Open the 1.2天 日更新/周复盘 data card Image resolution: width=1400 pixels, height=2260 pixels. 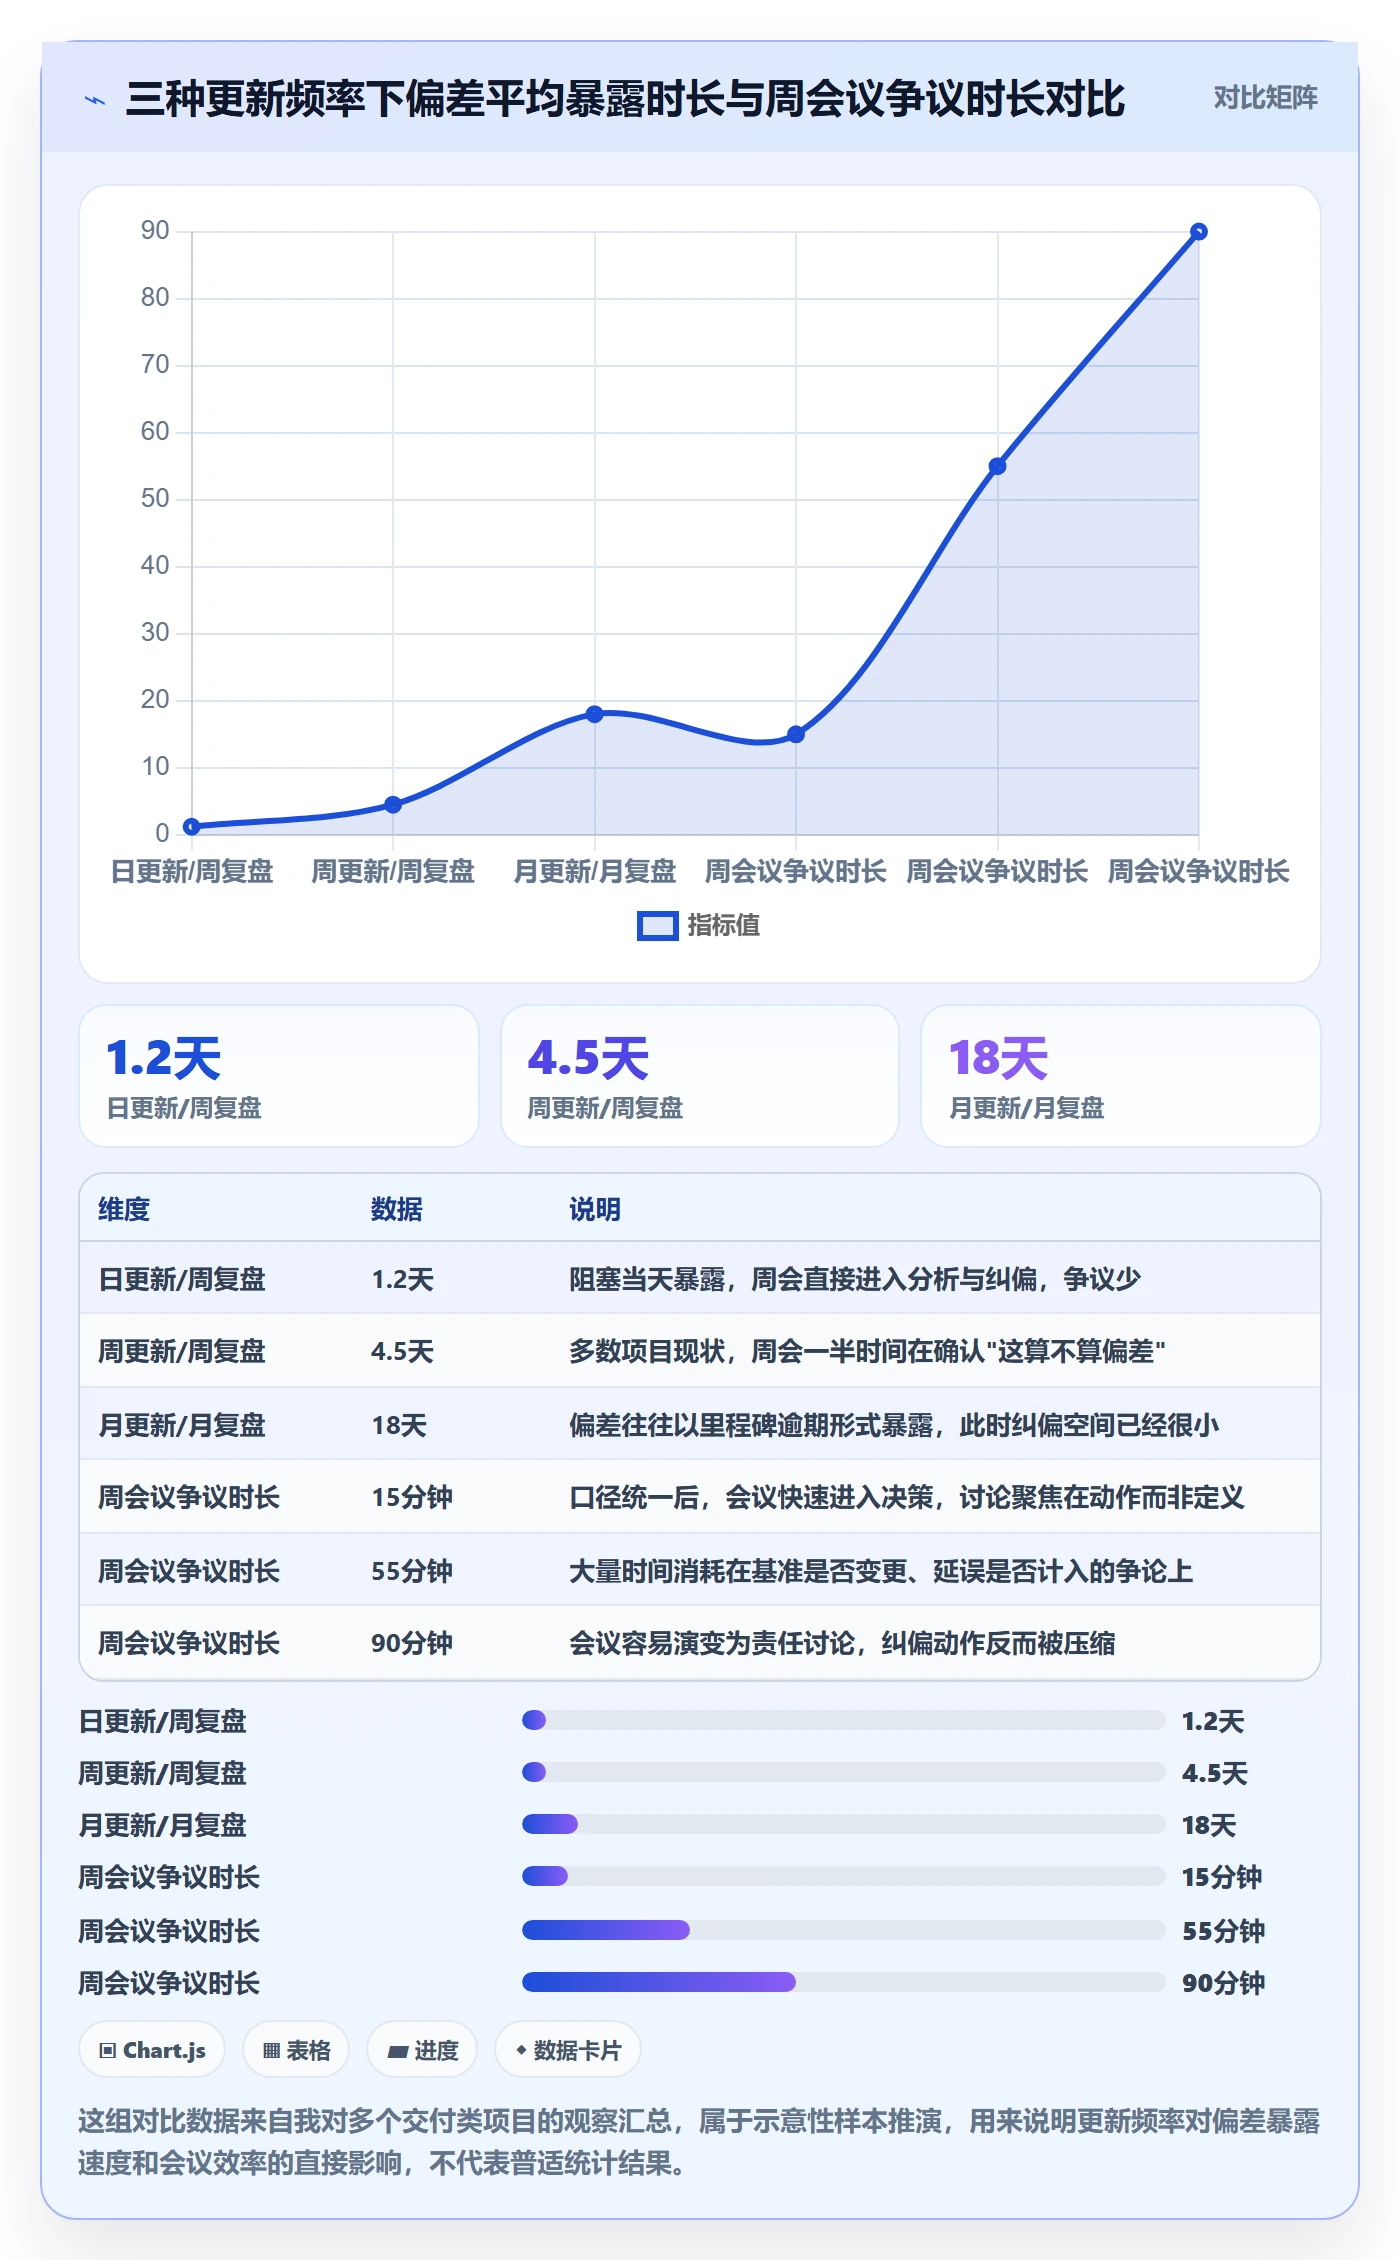tap(279, 1076)
